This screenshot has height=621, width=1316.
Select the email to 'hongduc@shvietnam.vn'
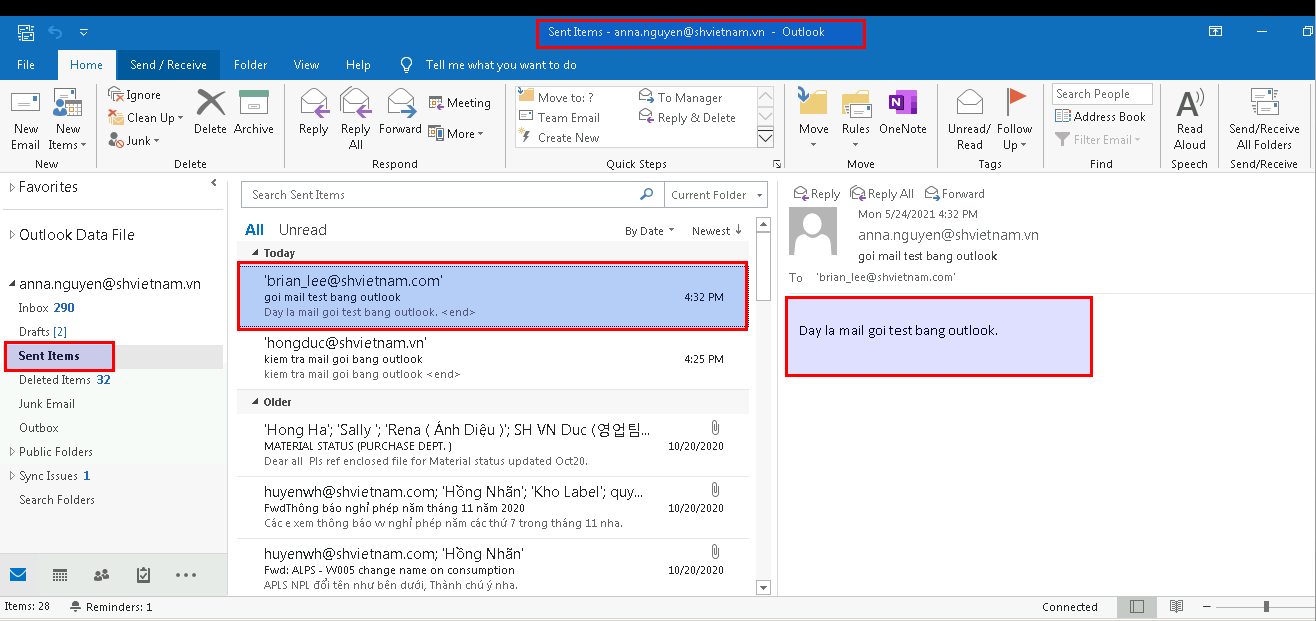(492, 358)
